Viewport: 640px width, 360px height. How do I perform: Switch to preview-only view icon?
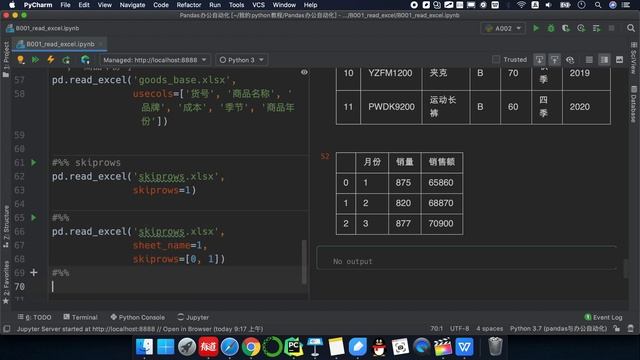619,60
